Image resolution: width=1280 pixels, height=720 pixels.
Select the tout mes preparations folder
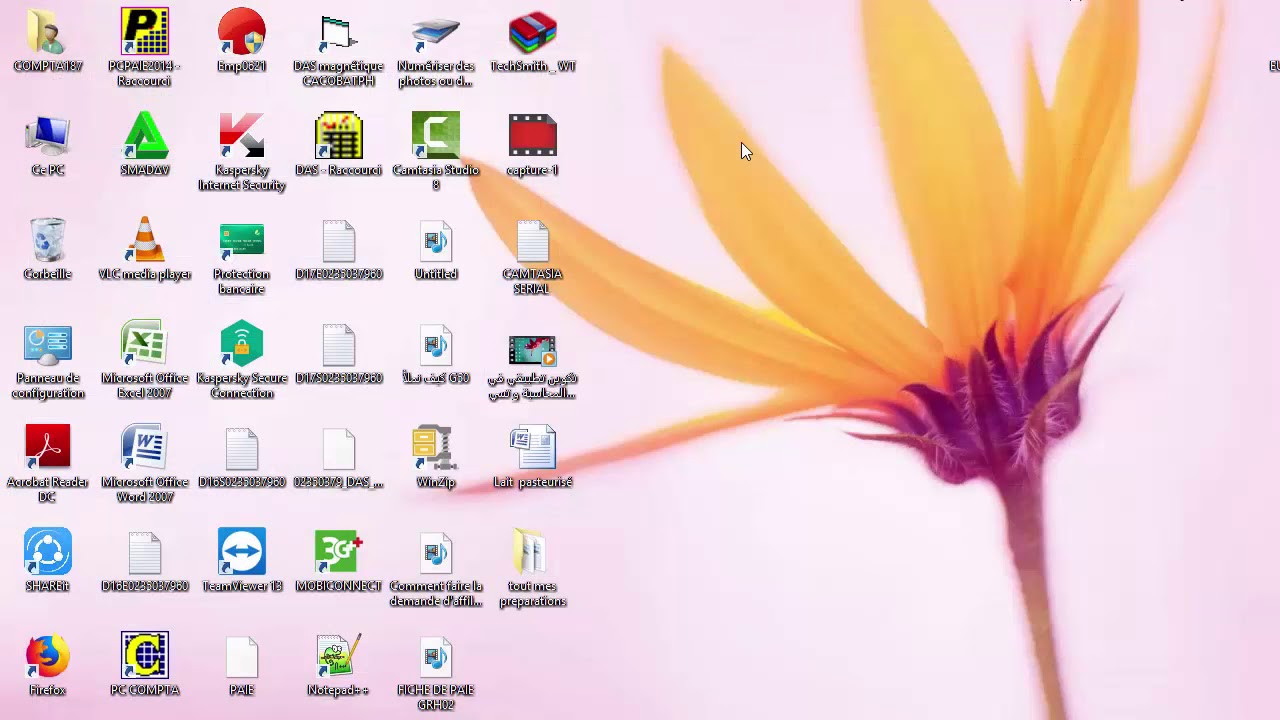(533, 552)
